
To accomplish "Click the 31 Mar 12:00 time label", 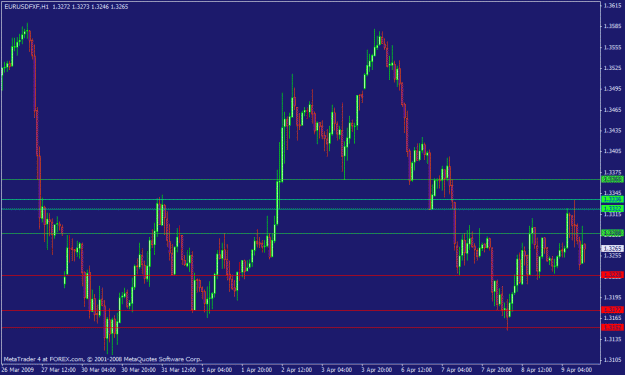I will 179,370.
